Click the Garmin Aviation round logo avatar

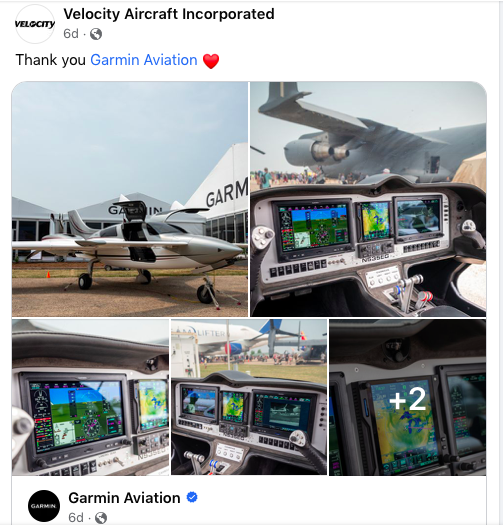[44, 506]
